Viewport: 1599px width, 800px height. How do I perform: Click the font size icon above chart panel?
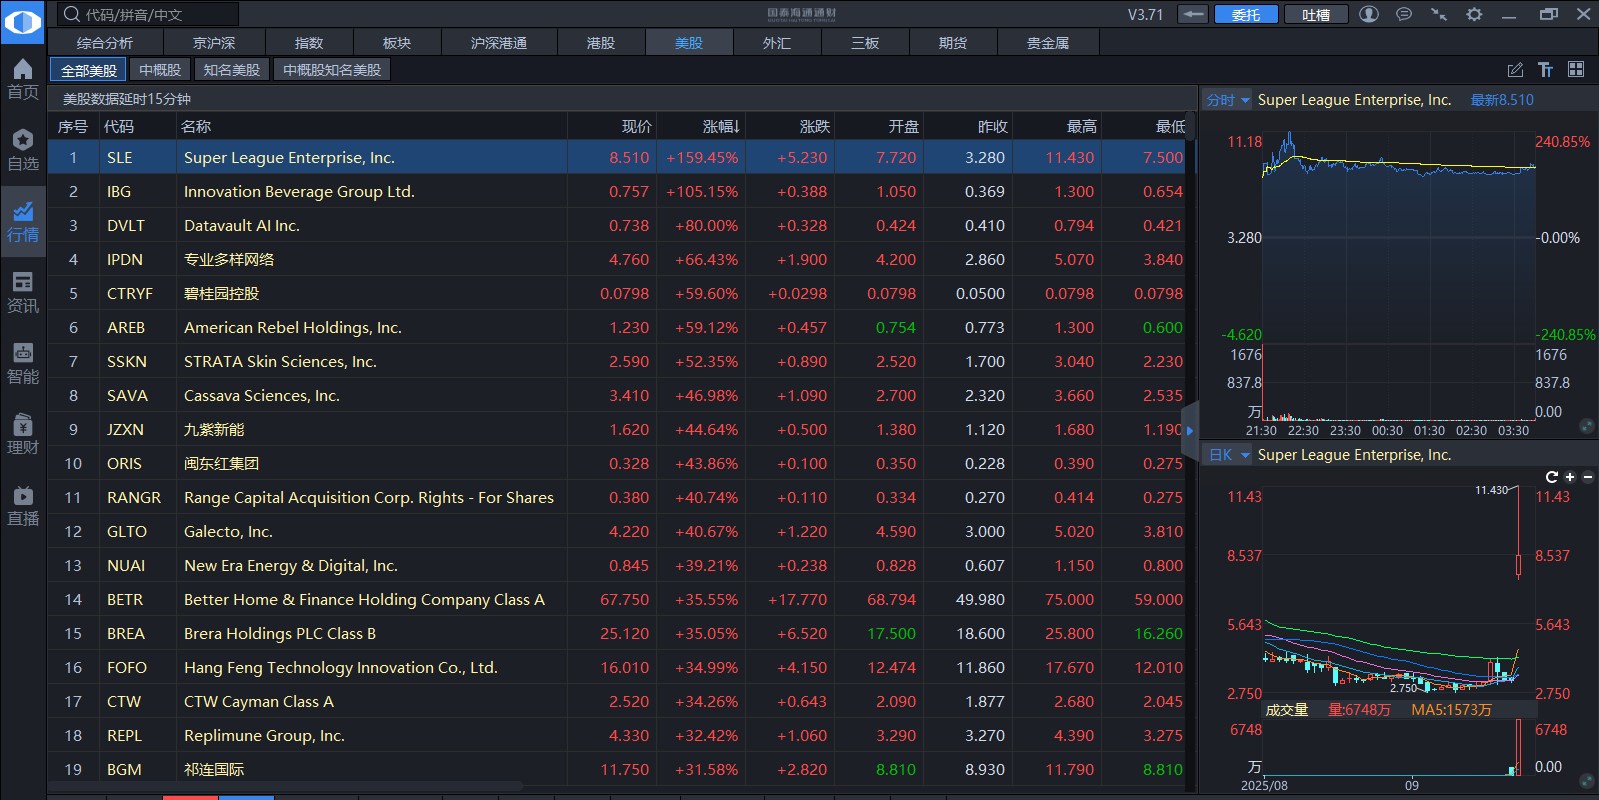click(1545, 69)
